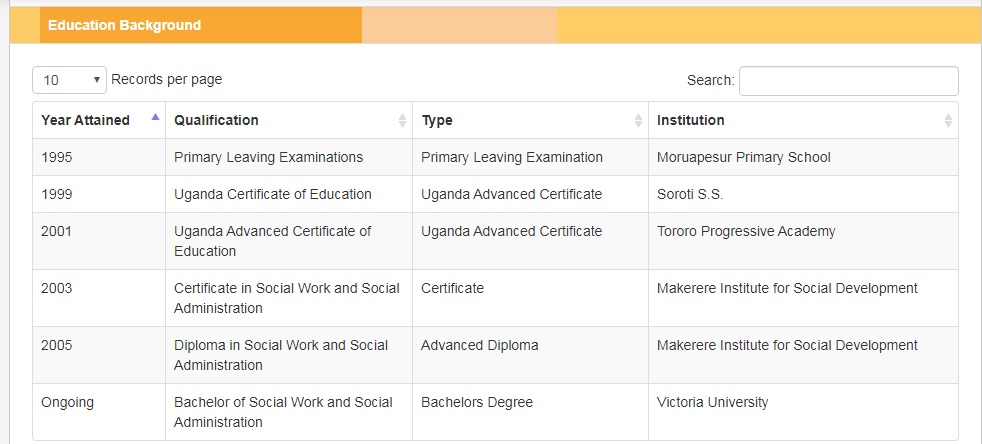Click the Search input field
Screen dimensions: 982x444
(849, 81)
